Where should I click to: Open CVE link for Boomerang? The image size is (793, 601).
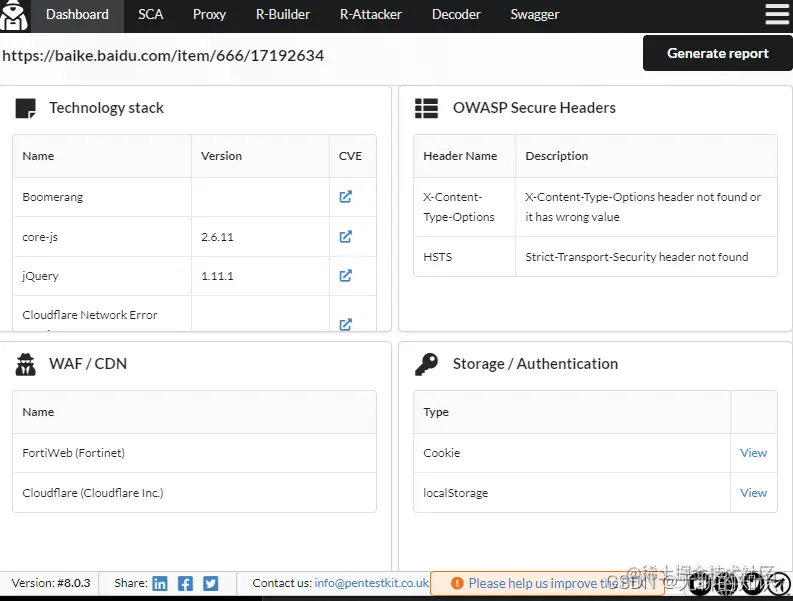[x=345, y=197]
